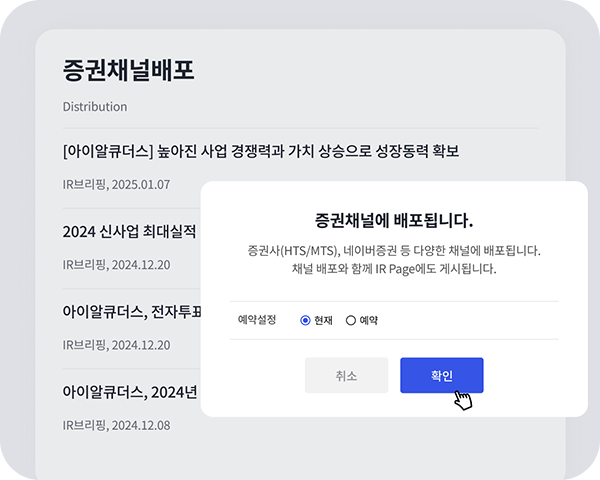Click the 증권채널에 배포됩니다. dialog title
600x480 pixels.
coord(394,220)
